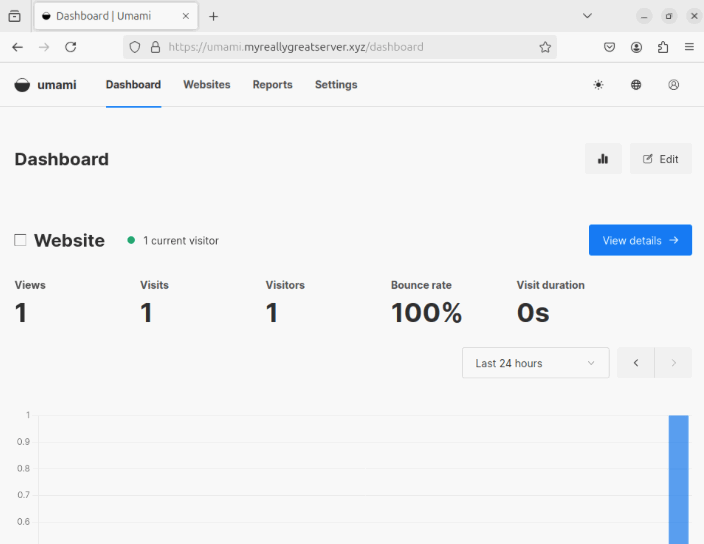Click the Views metric value
The height and width of the screenshot is (544, 704).
[x=21, y=313]
